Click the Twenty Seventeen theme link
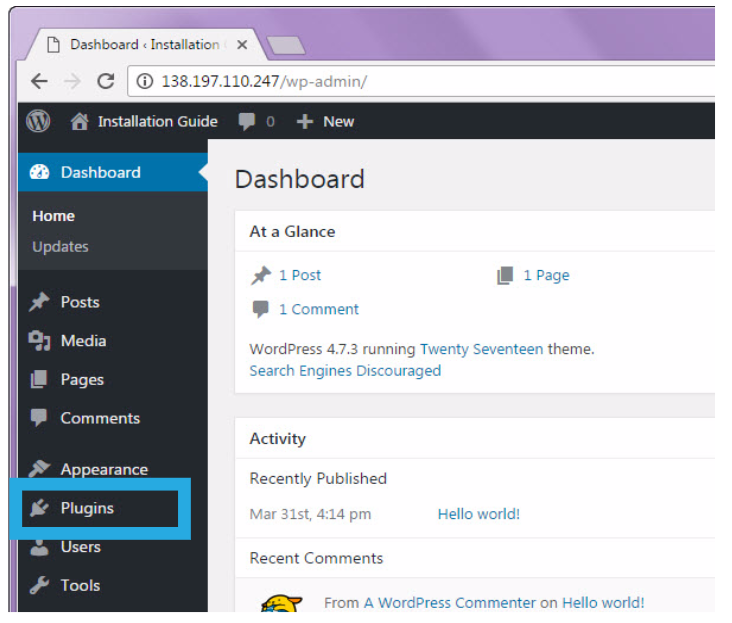The width and height of the screenshot is (732, 623). click(481, 349)
